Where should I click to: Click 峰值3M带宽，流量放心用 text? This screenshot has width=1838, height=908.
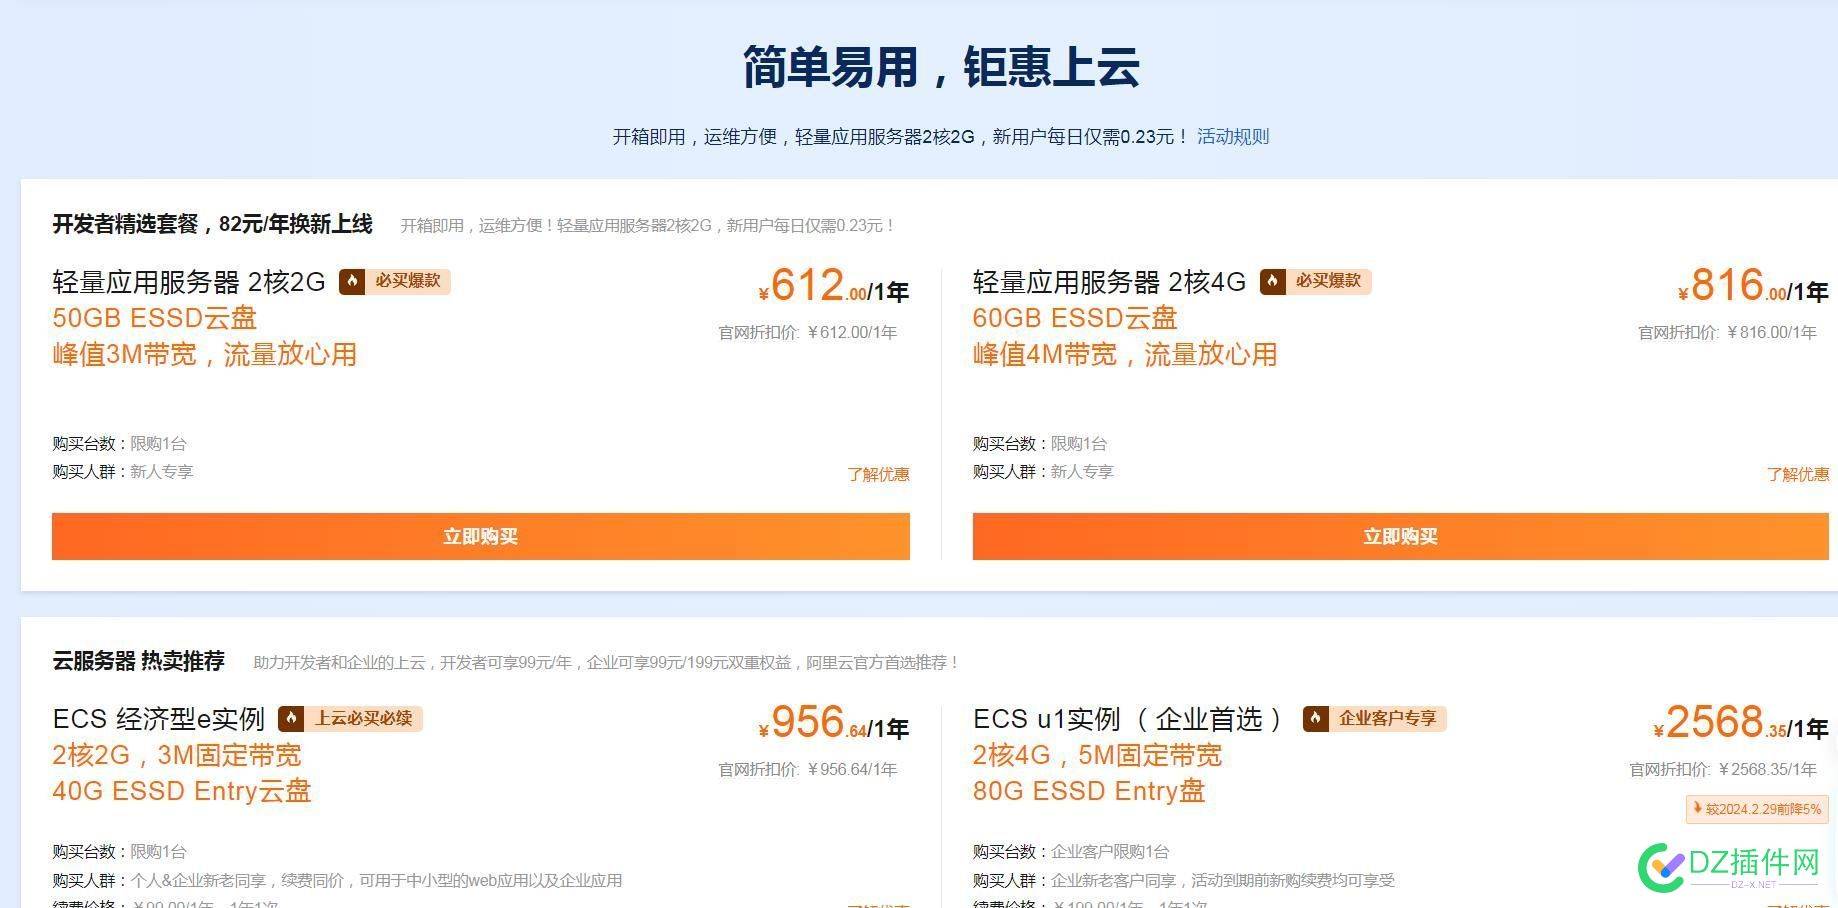205,354
